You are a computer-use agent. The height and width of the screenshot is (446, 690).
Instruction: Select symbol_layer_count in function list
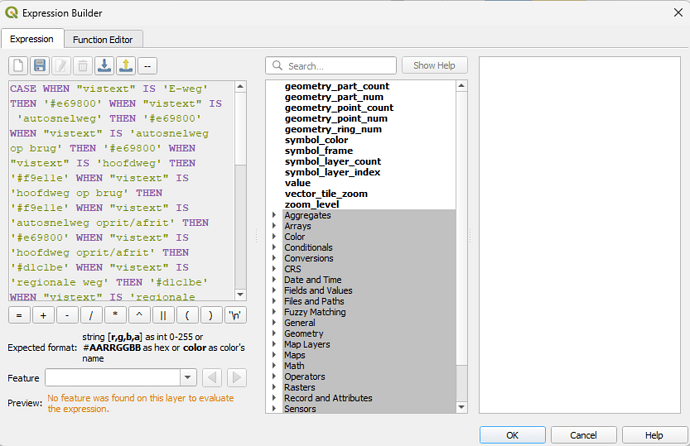pos(333,161)
